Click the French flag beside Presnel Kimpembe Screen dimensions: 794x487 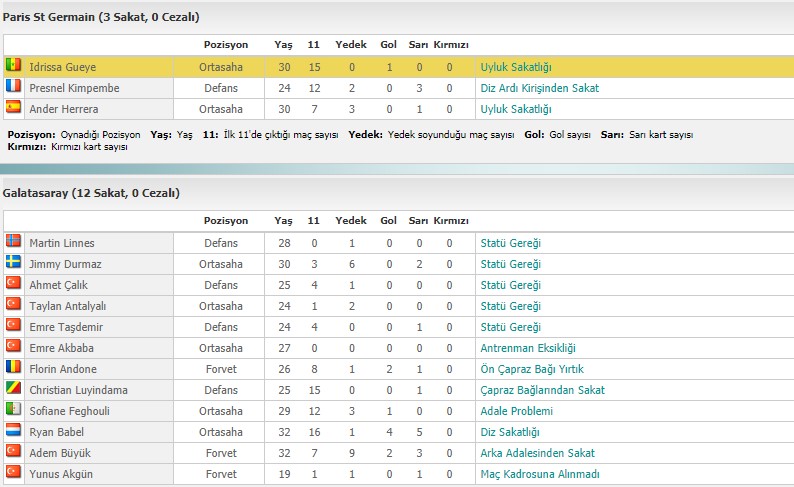coord(14,86)
